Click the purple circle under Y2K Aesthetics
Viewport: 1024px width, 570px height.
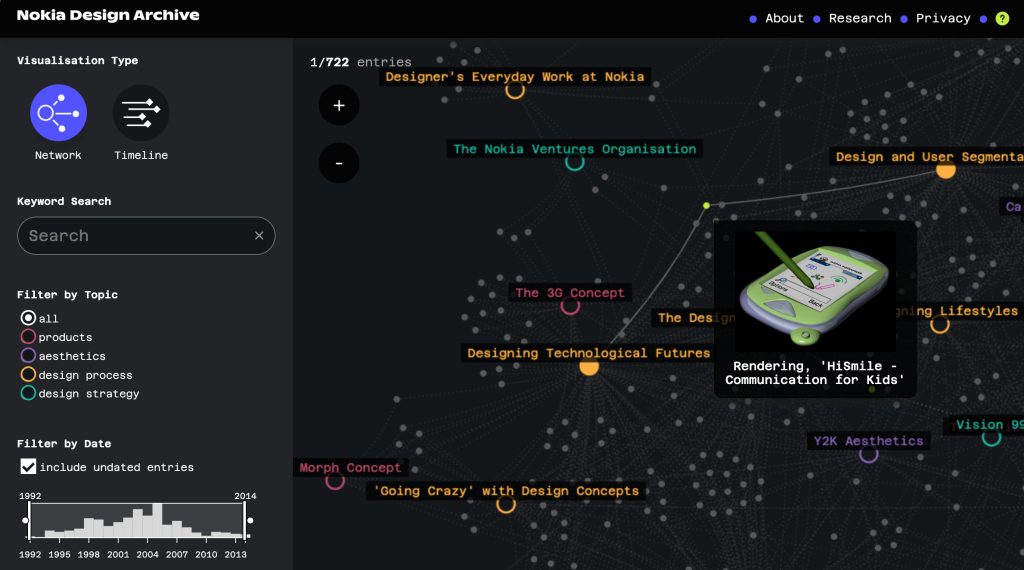coord(869,453)
